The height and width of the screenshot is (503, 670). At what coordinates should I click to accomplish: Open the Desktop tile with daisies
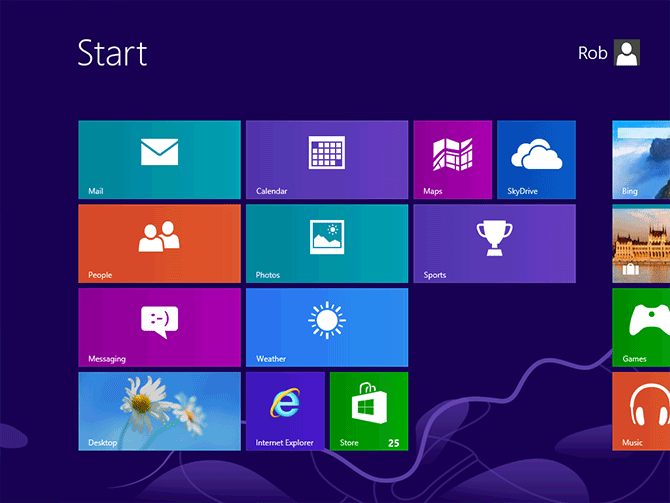point(159,411)
